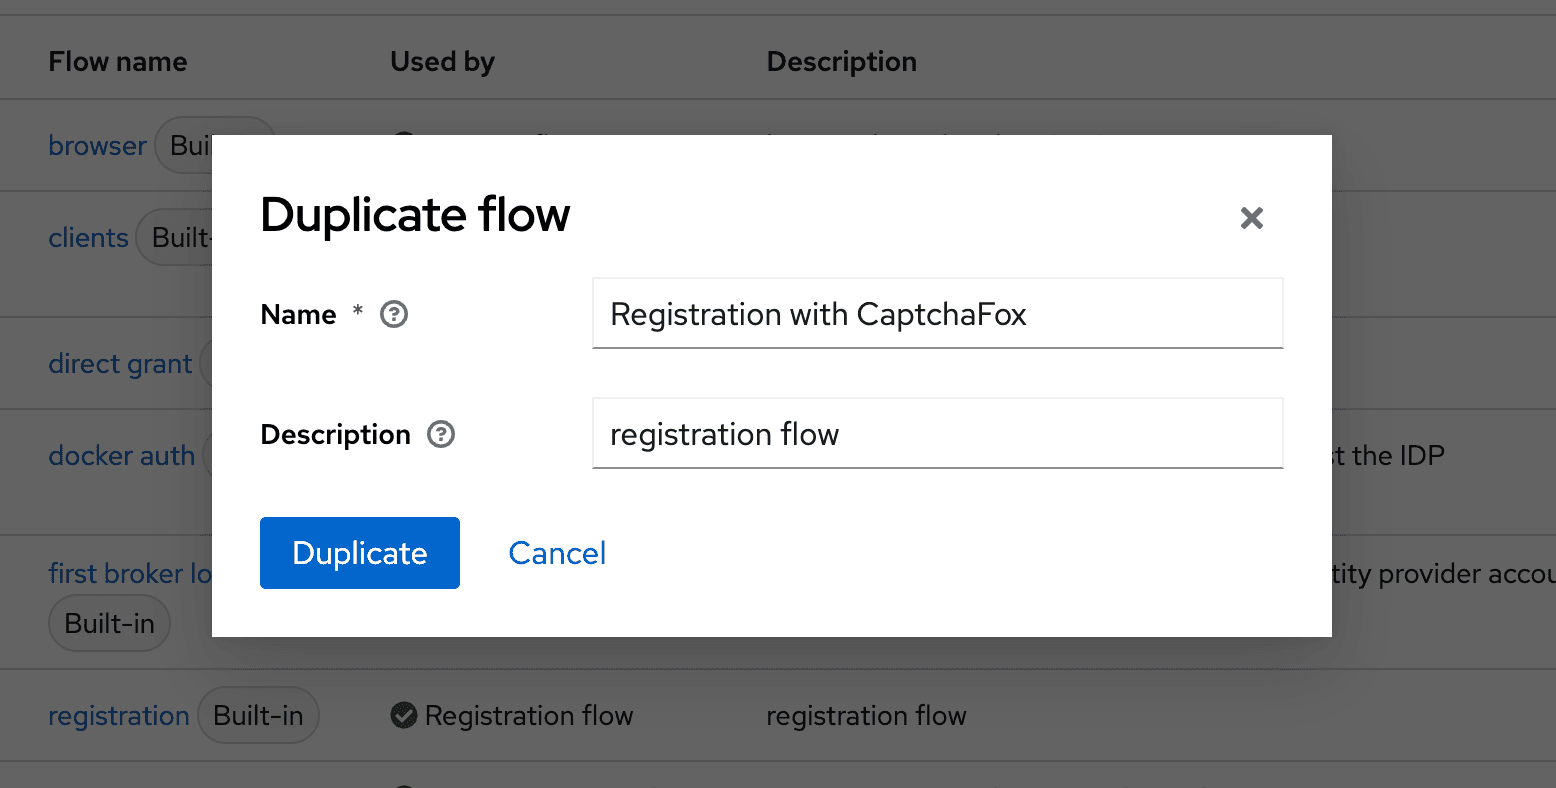The image size is (1556, 788).
Task: Click the Built-in badge beside registration
Action: (x=258, y=715)
